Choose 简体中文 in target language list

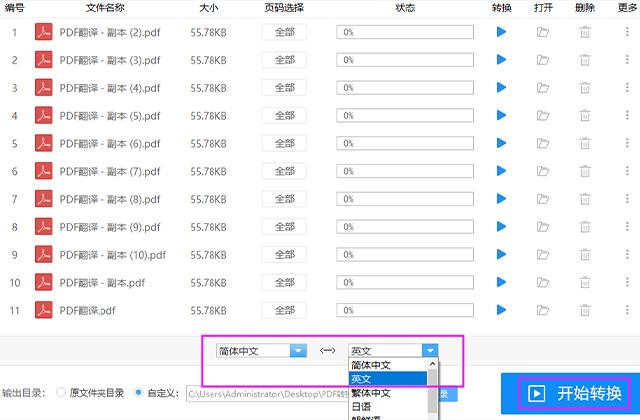388,365
